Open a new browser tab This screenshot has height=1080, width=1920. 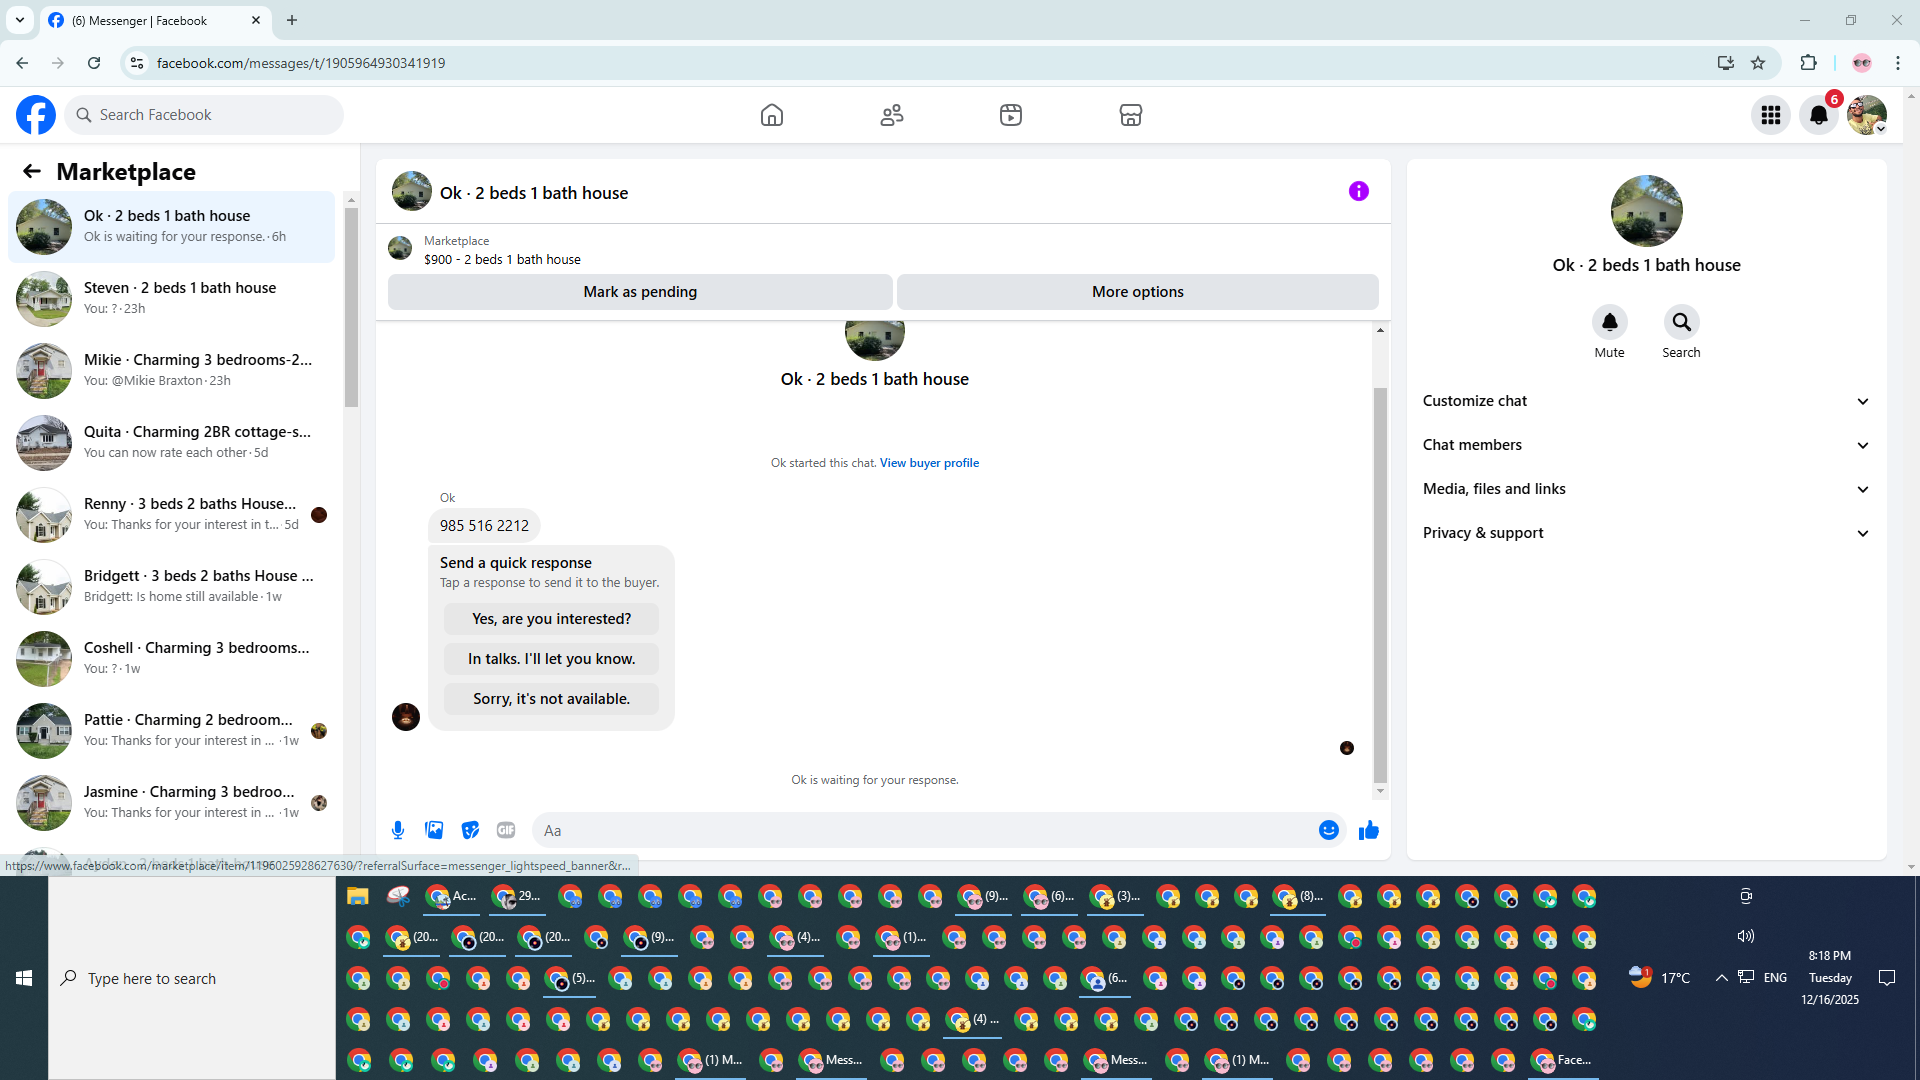[x=292, y=20]
